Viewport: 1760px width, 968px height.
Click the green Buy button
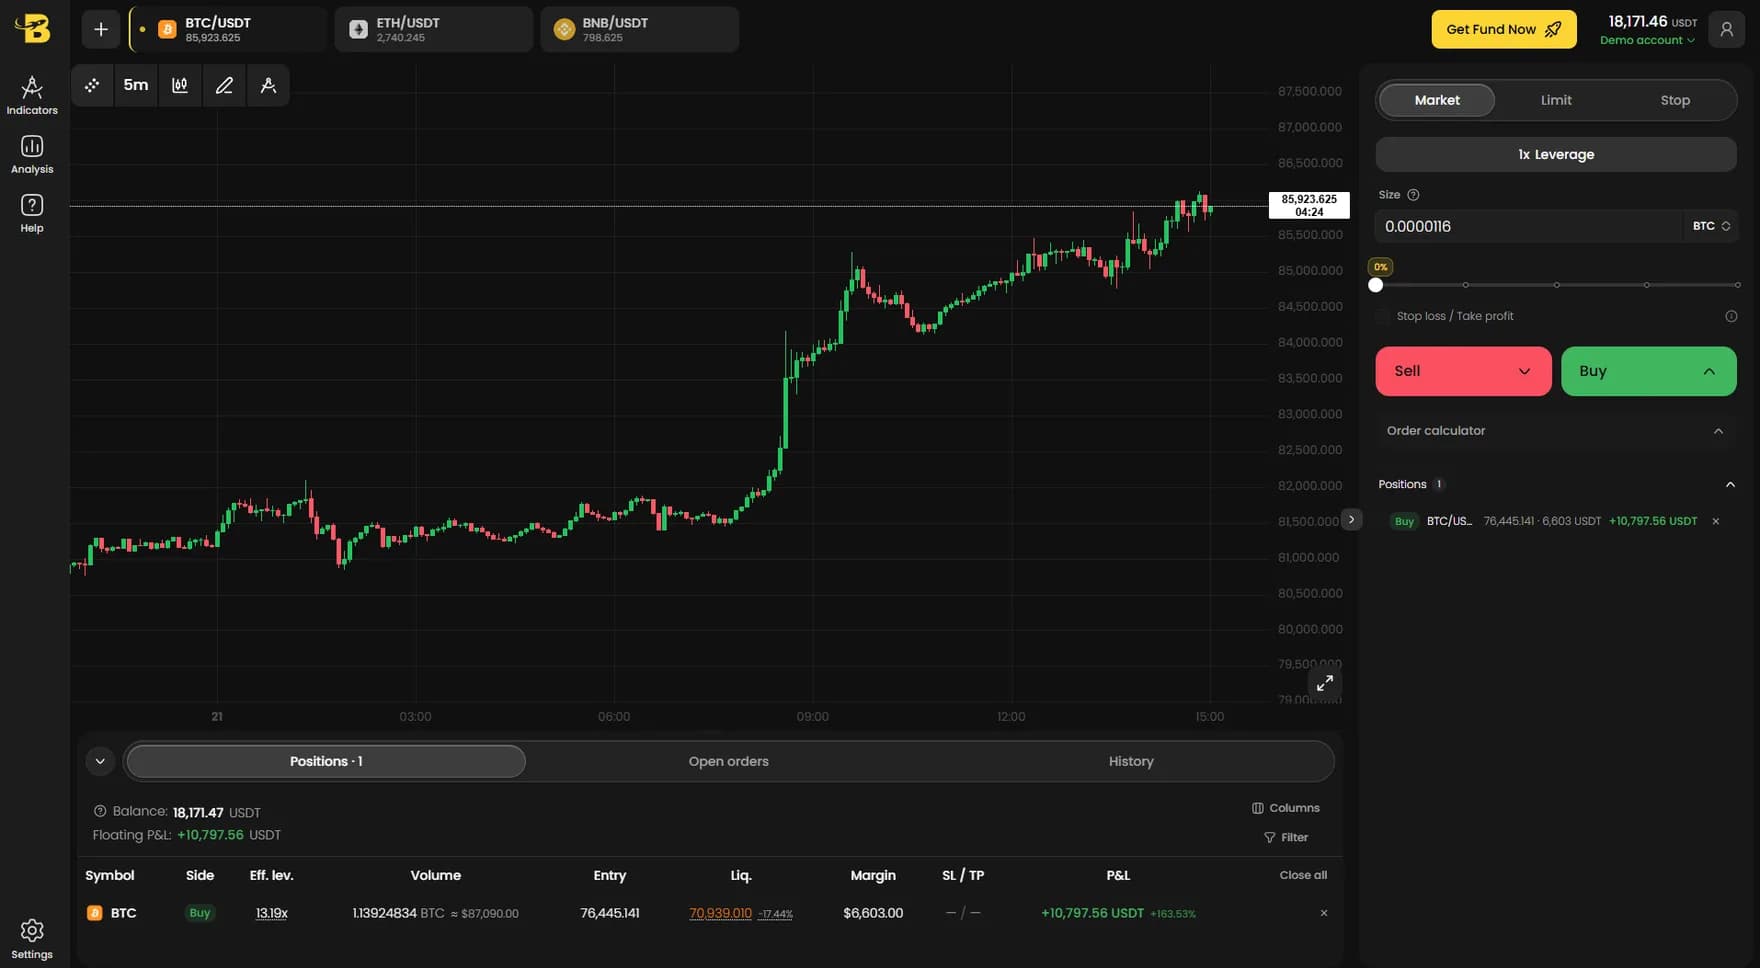tap(1648, 371)
